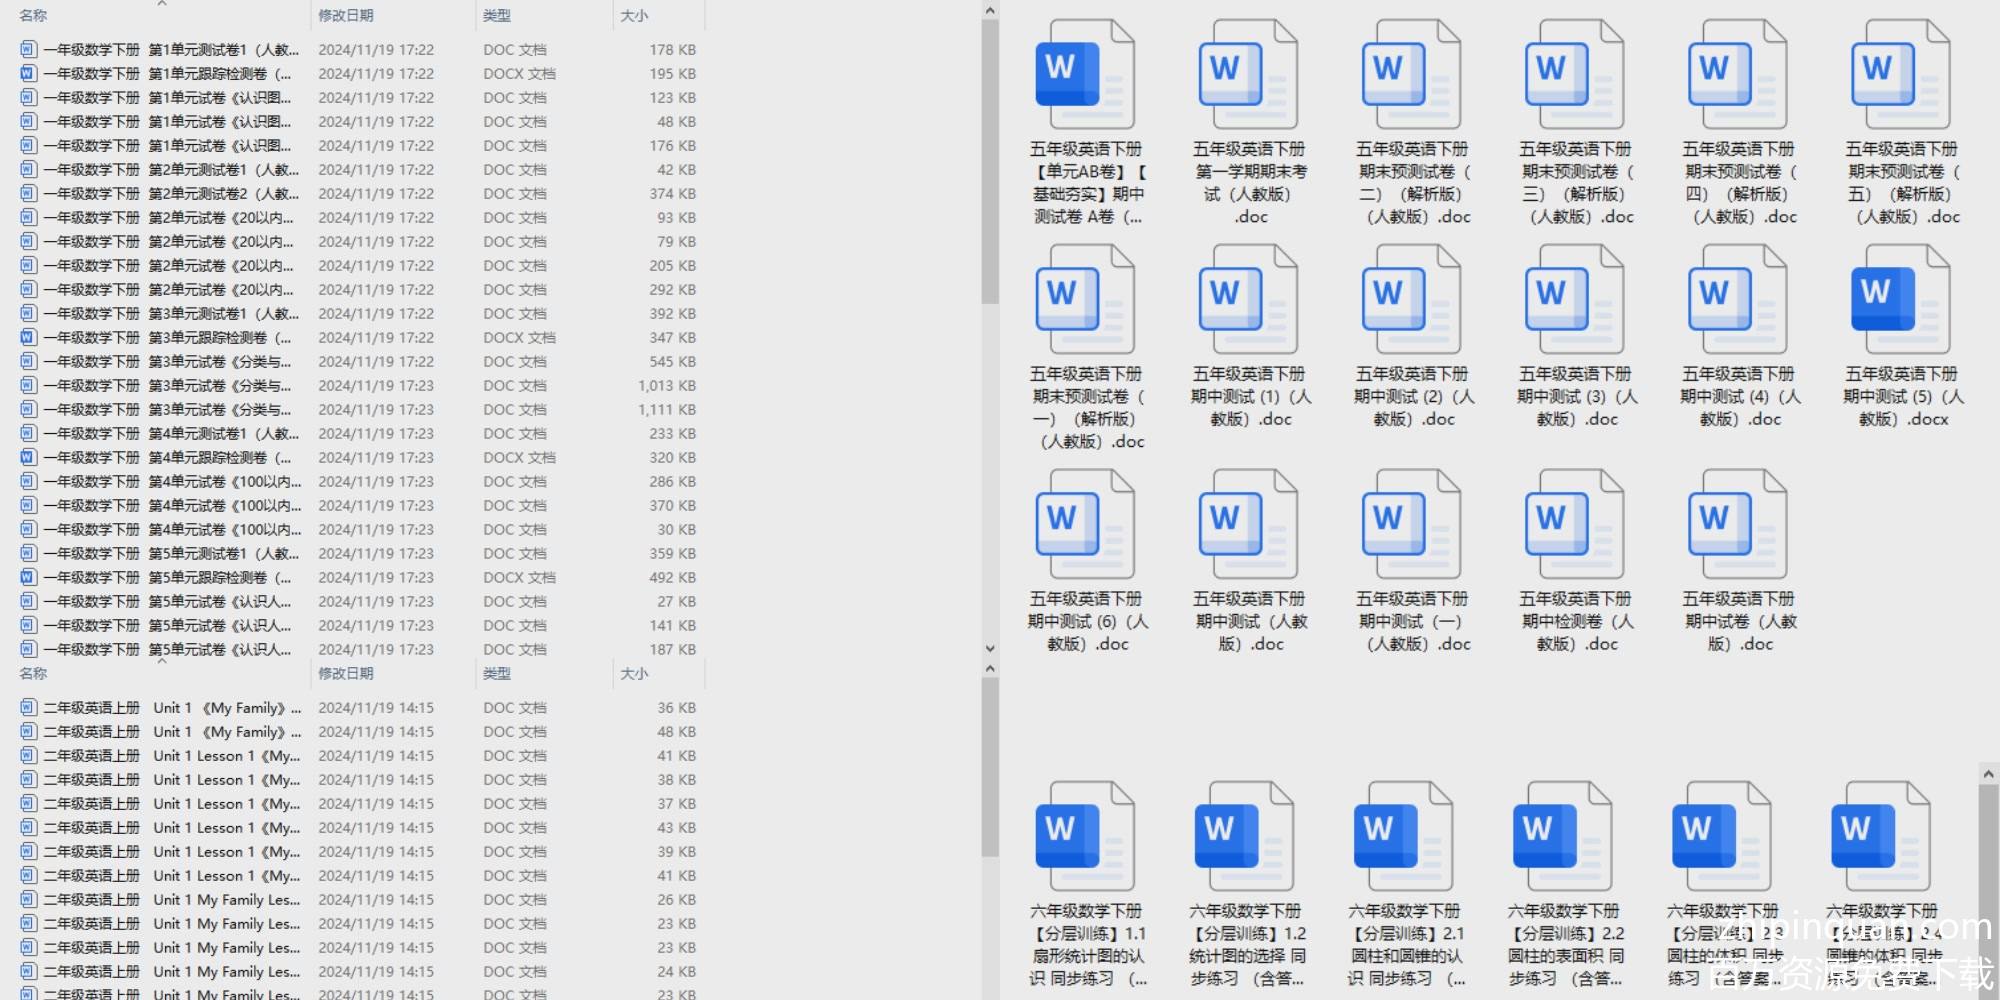Select 六年级数学下册 分层训练 2.2 圆柱的表面积 icon
The height and width of the screenshot is (1000, 2000).
[1562, 836]
